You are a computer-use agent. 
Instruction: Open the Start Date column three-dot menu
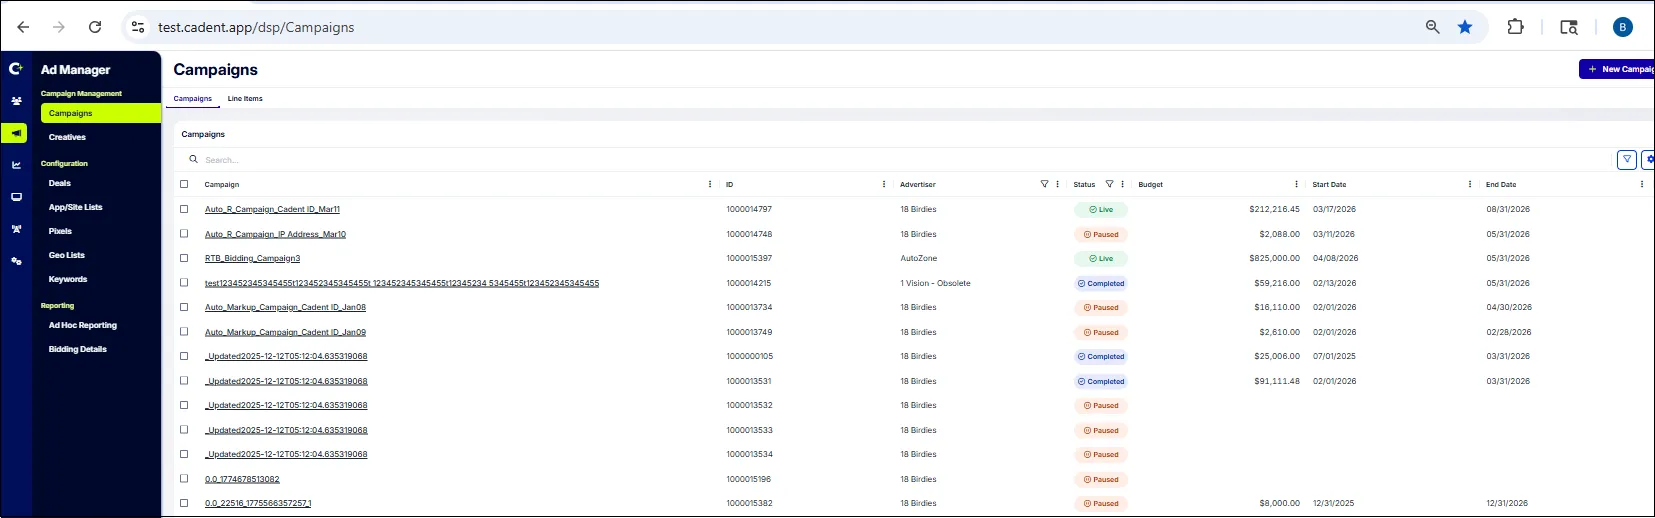click(1470, 184)
